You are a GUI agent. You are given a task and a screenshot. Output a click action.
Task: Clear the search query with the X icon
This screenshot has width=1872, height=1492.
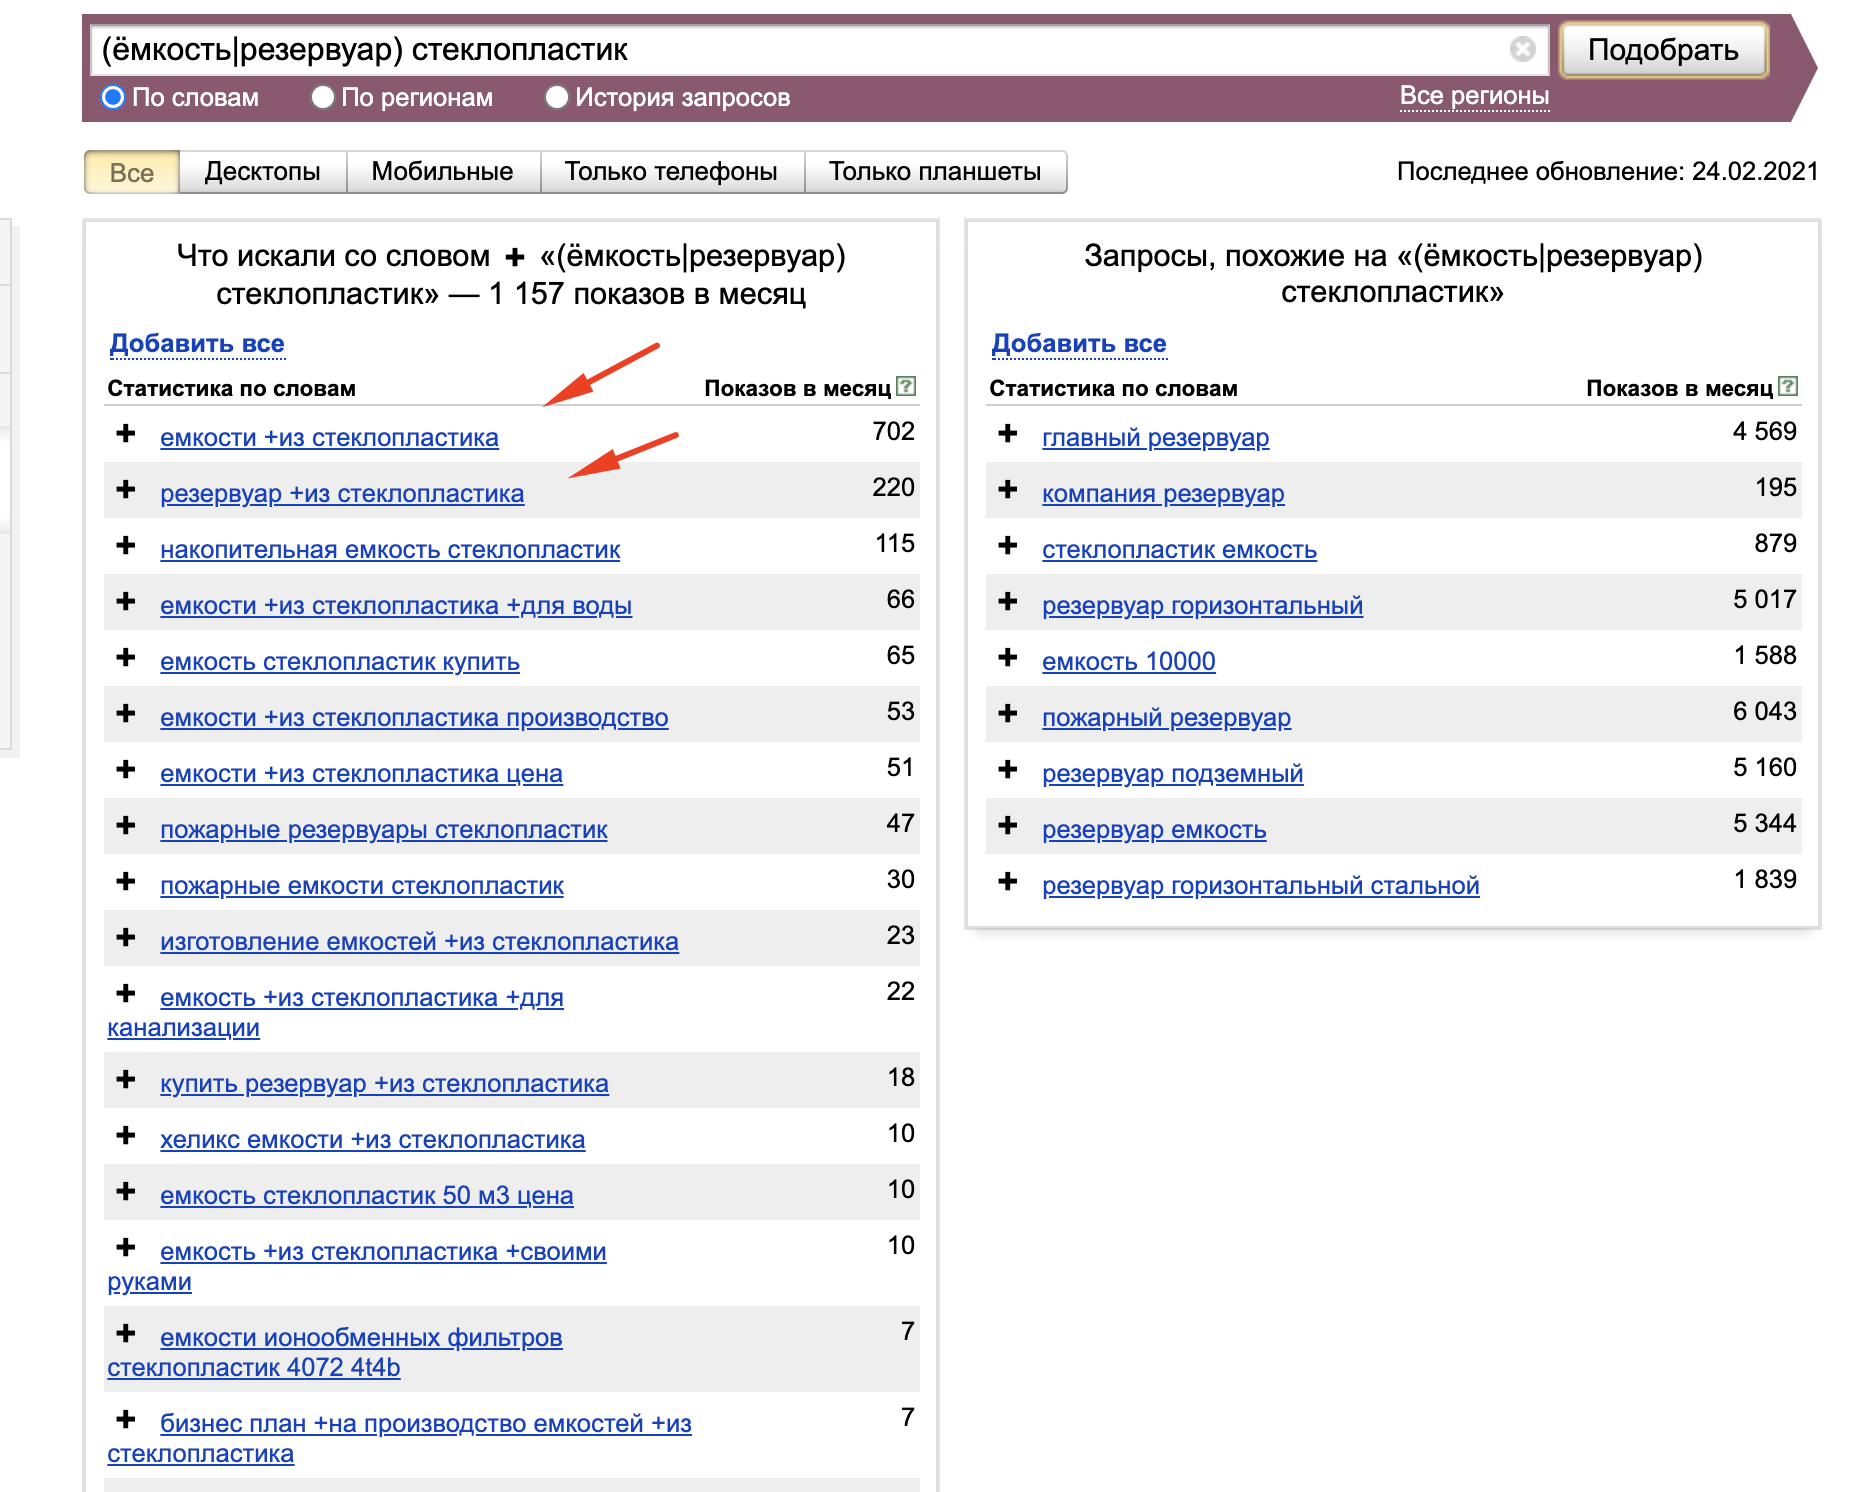pos(1522,49)
